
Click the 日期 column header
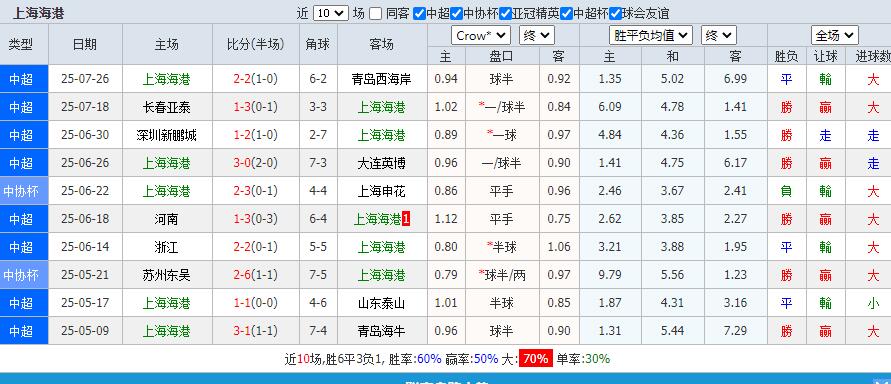click(85, 44)
